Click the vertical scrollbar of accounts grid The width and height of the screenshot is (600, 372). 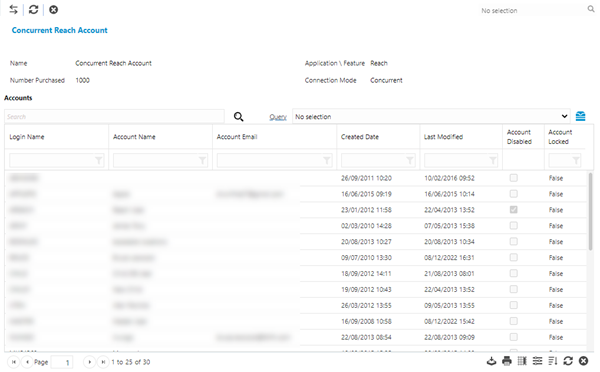590,212
